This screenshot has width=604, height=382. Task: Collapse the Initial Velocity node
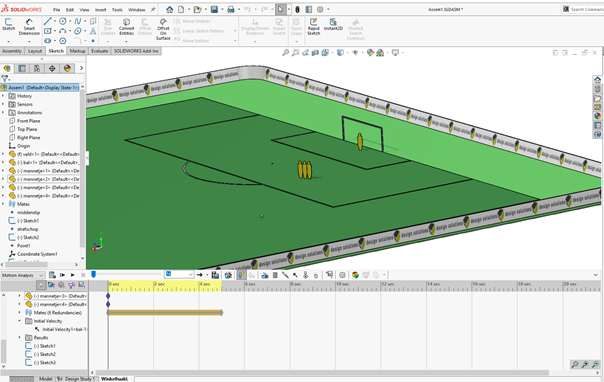pyautogui.click(x=20, y=321)
